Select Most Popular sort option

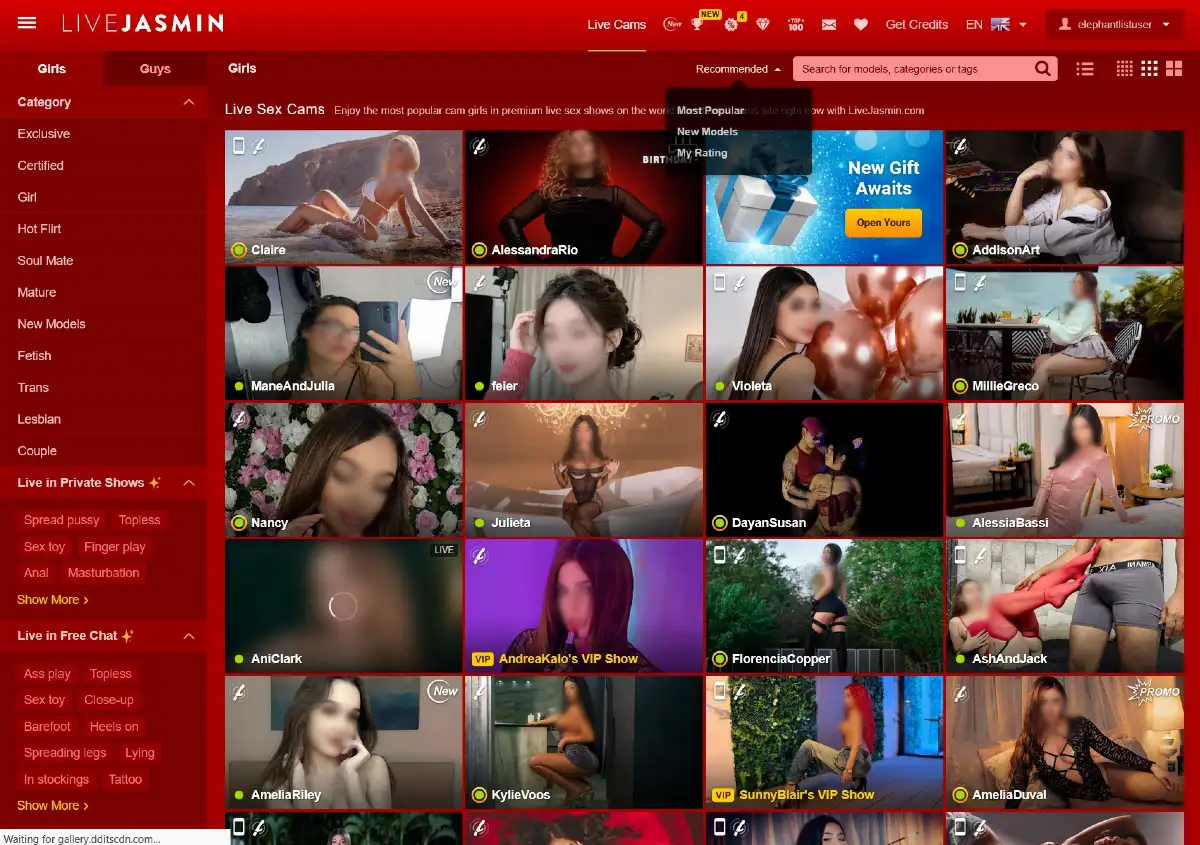pyautogui.click(x=711, y=111)
